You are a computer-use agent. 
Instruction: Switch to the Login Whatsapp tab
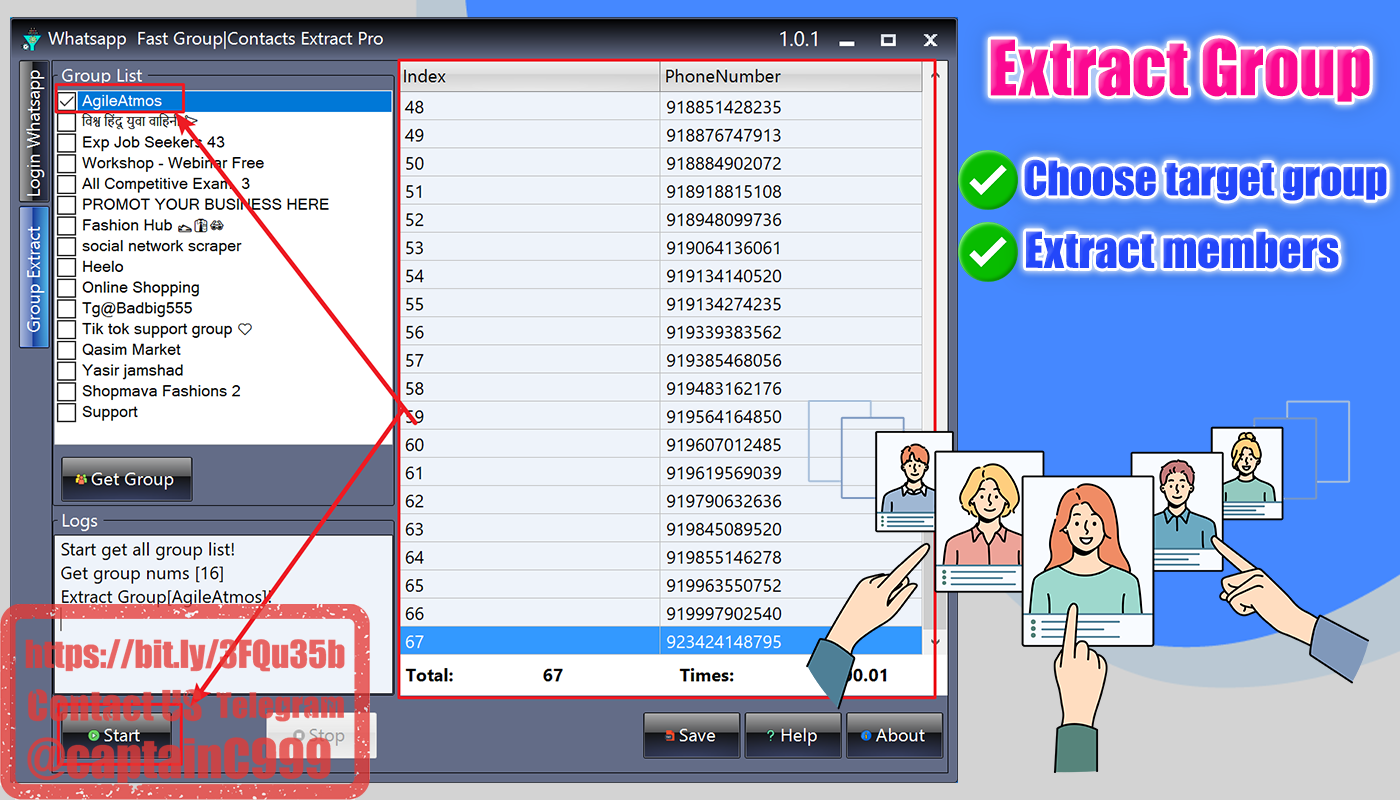pos(34,132)
